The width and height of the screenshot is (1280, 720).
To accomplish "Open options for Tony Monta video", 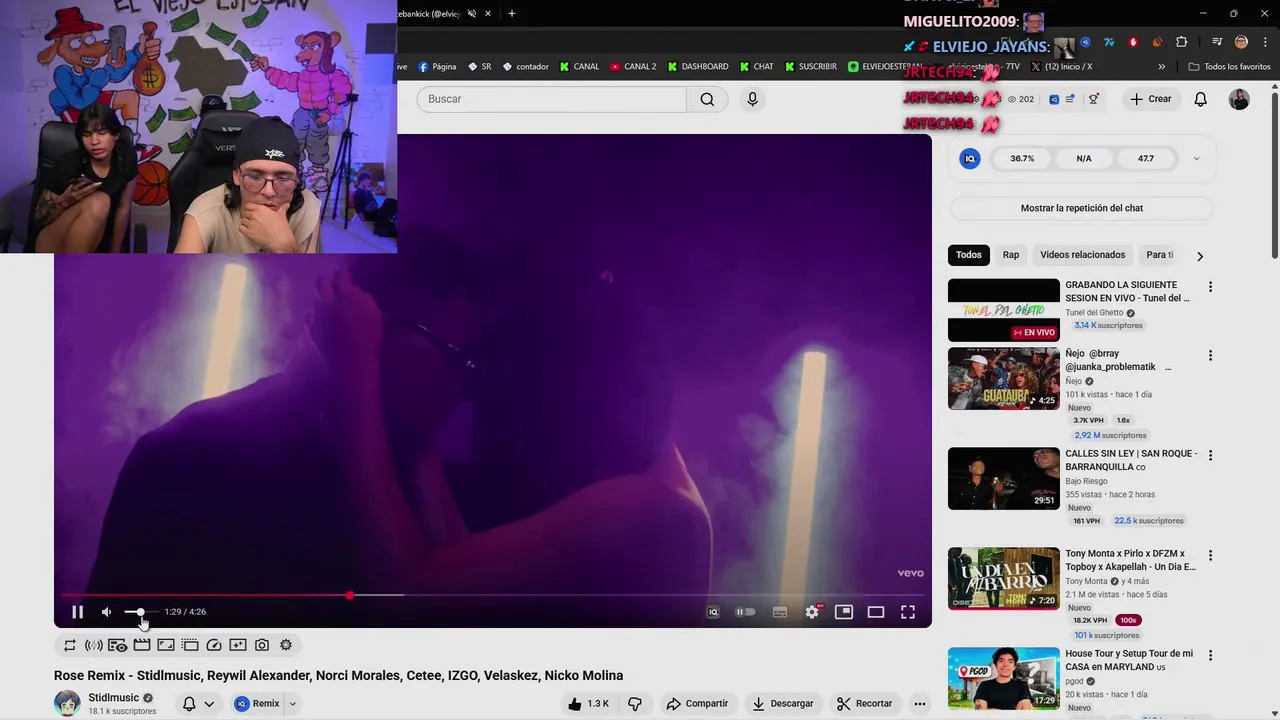I will tap(1210, 555).
